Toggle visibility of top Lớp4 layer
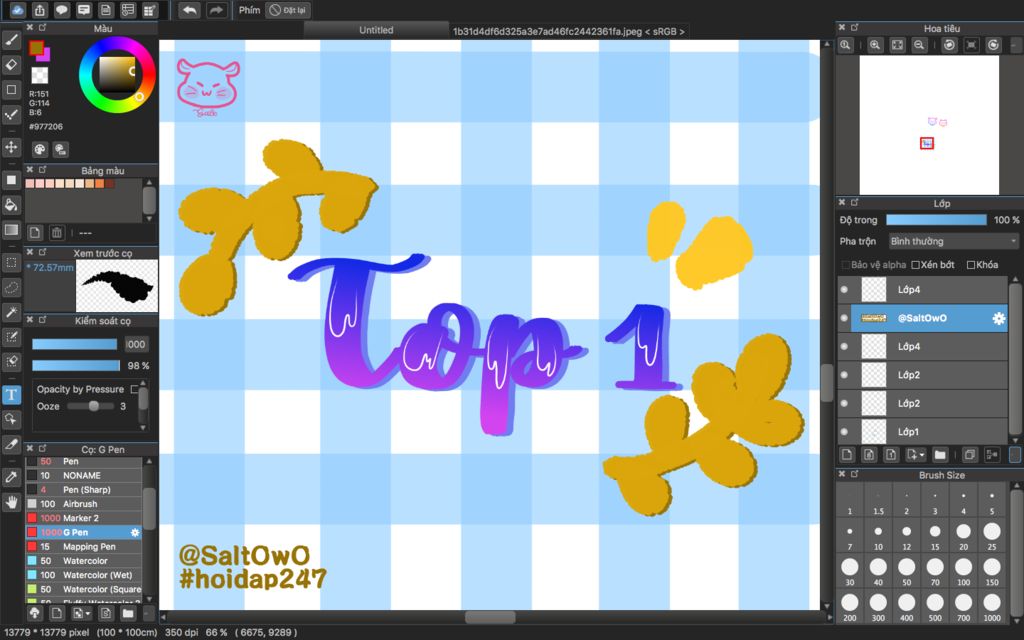1024x640 pixels. [844, 289]
